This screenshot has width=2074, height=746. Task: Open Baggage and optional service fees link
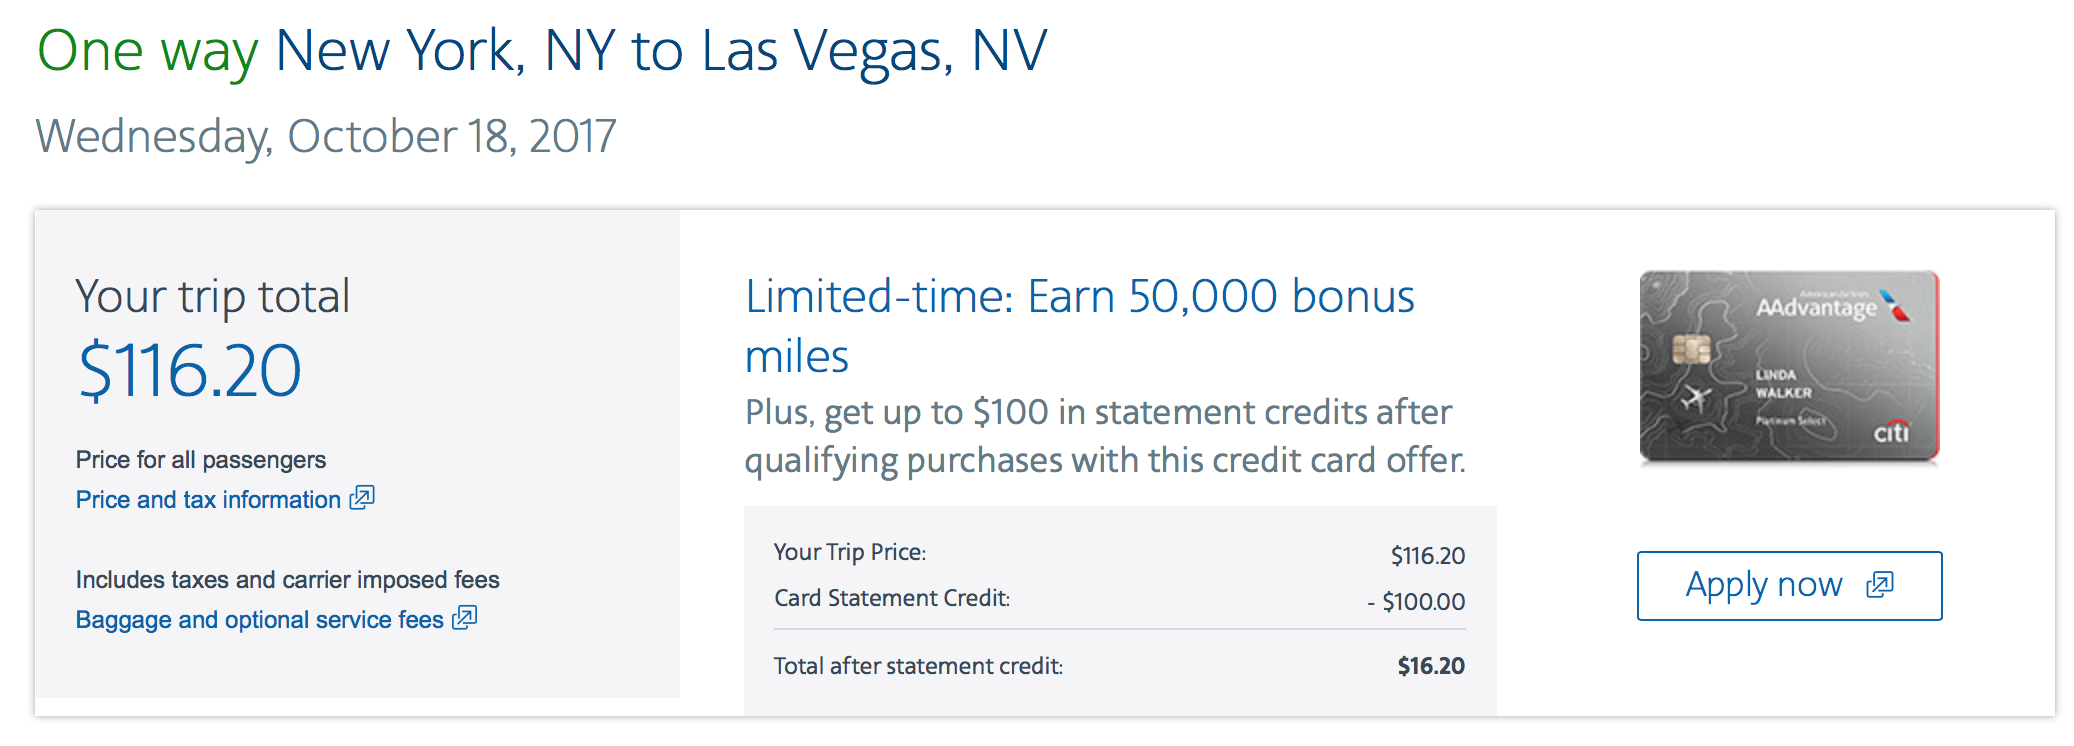[259, 620]
